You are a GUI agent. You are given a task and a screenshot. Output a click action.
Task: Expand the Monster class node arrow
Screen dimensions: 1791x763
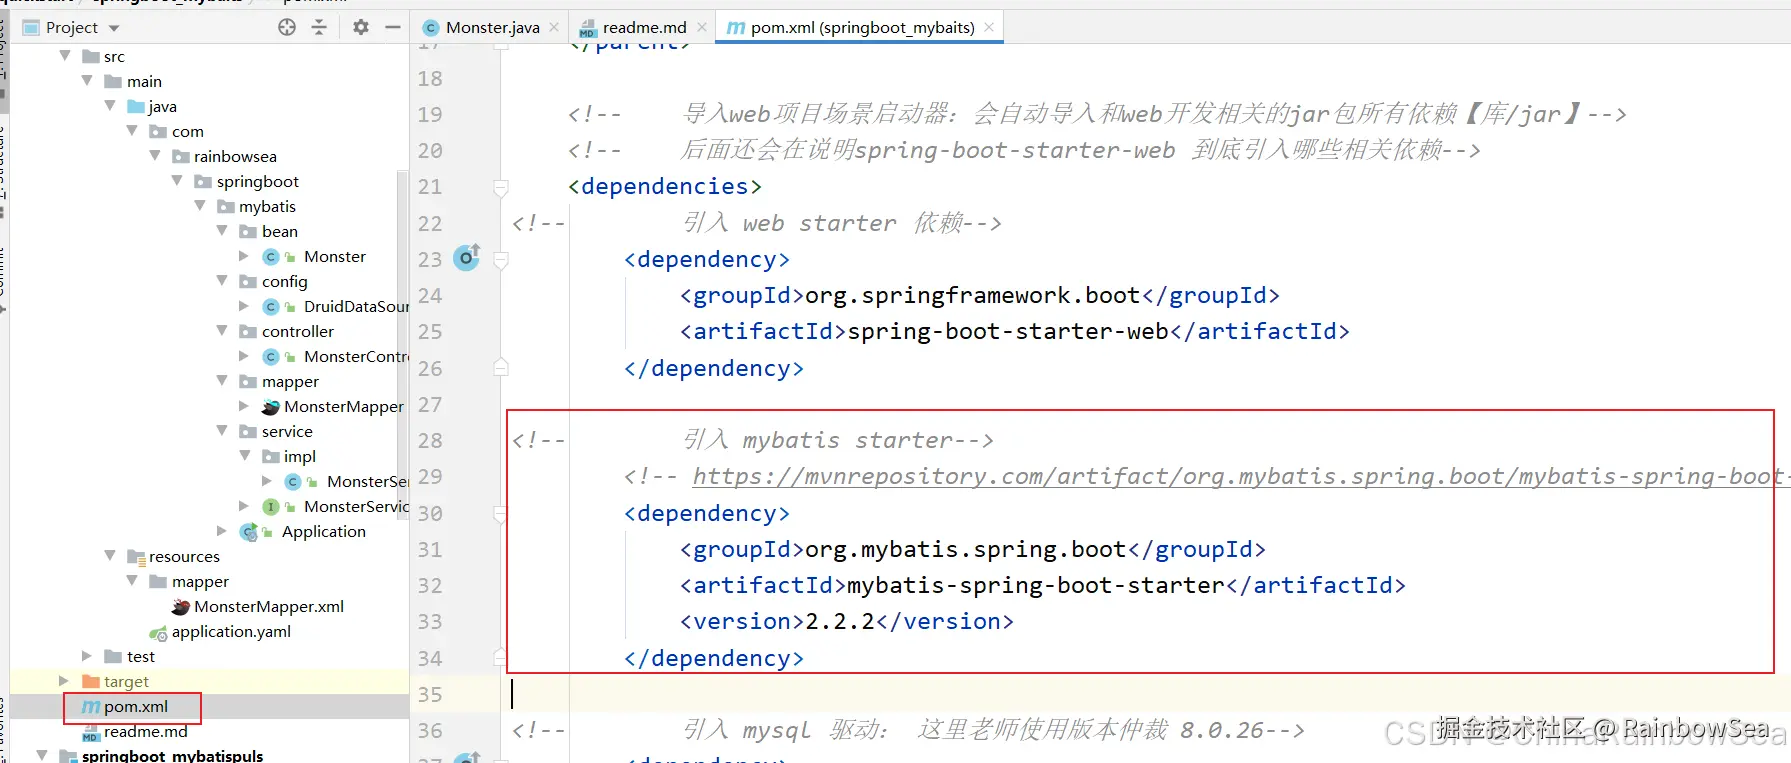pos(244,256)
